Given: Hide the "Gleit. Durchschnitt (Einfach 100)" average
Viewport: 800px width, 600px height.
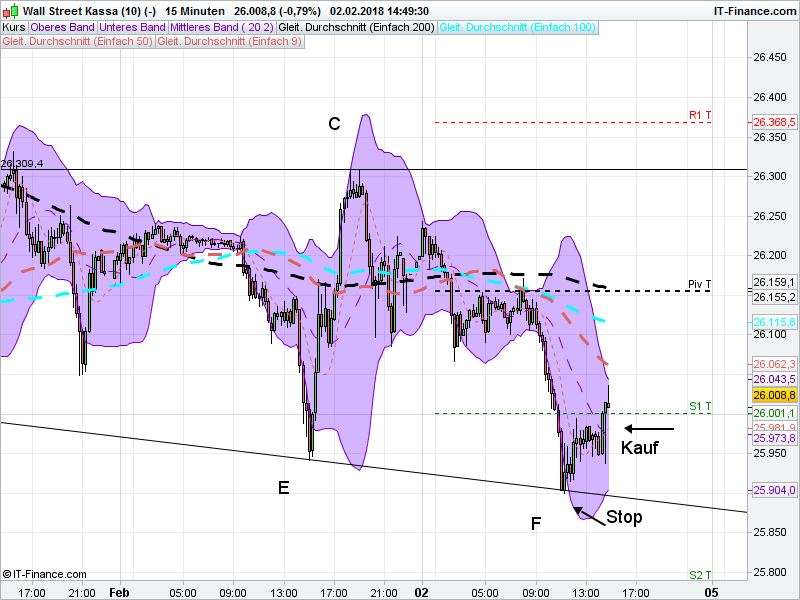Looking at the screenshot, I should [518, 27].
